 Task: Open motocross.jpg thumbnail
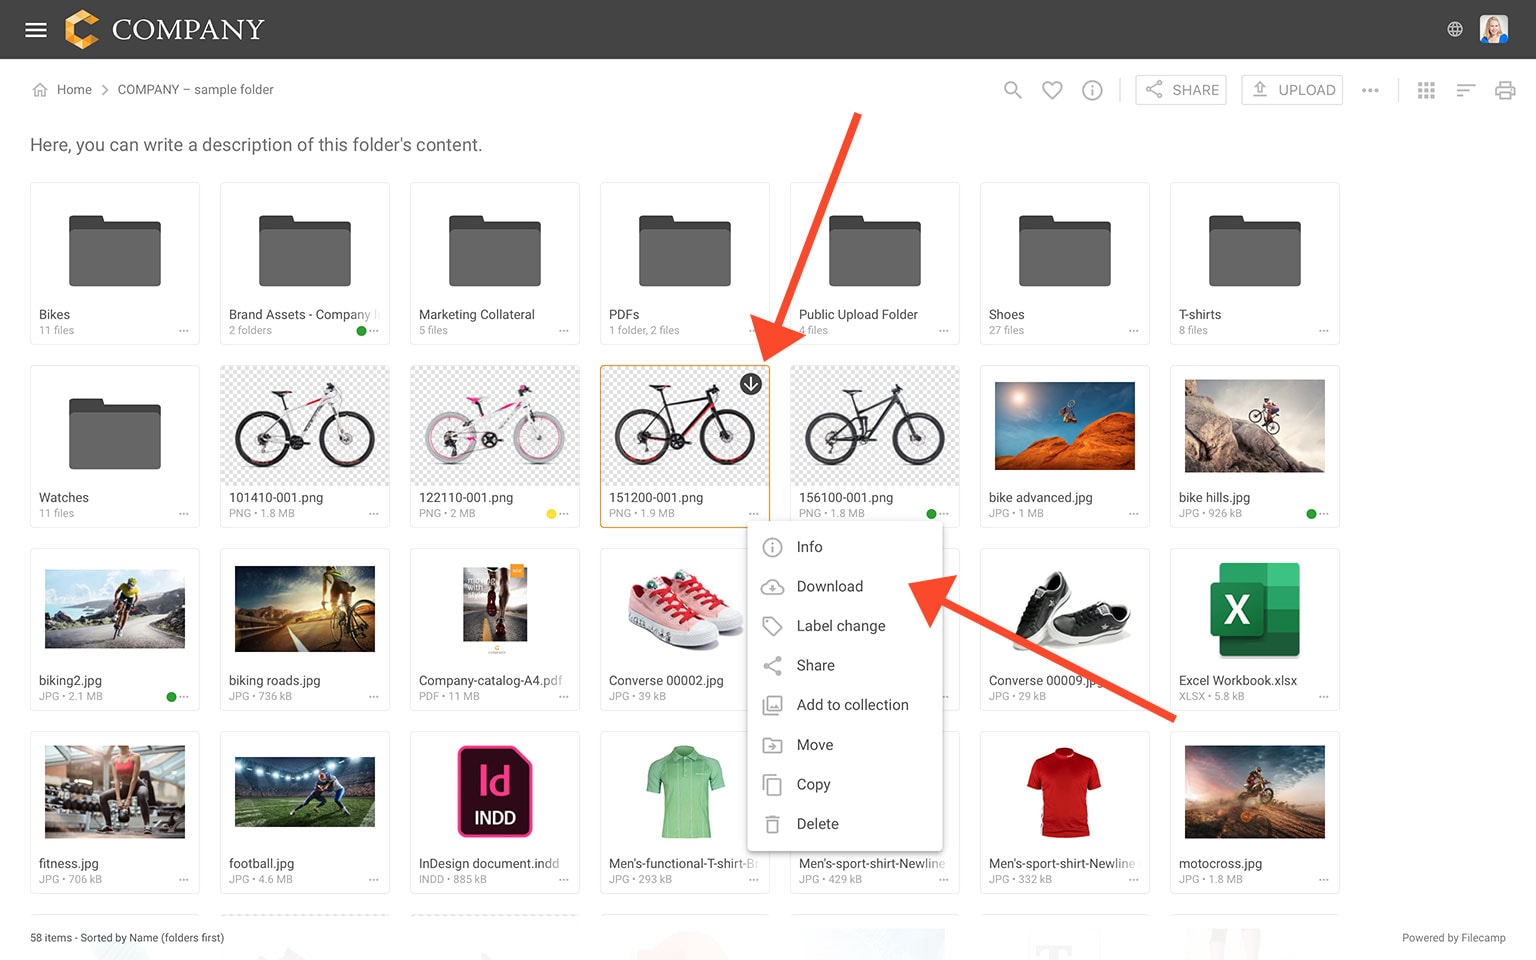tap(1255, 791)
